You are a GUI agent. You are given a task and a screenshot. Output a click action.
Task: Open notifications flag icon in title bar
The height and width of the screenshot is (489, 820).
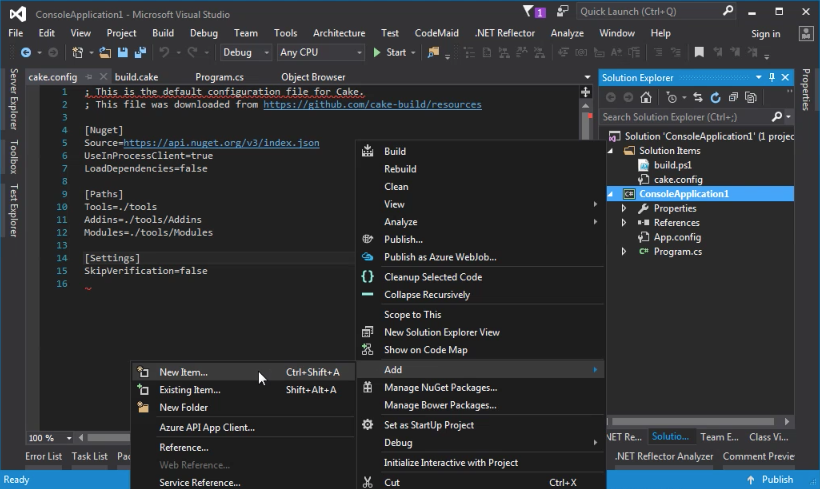(x=528, y=11)
